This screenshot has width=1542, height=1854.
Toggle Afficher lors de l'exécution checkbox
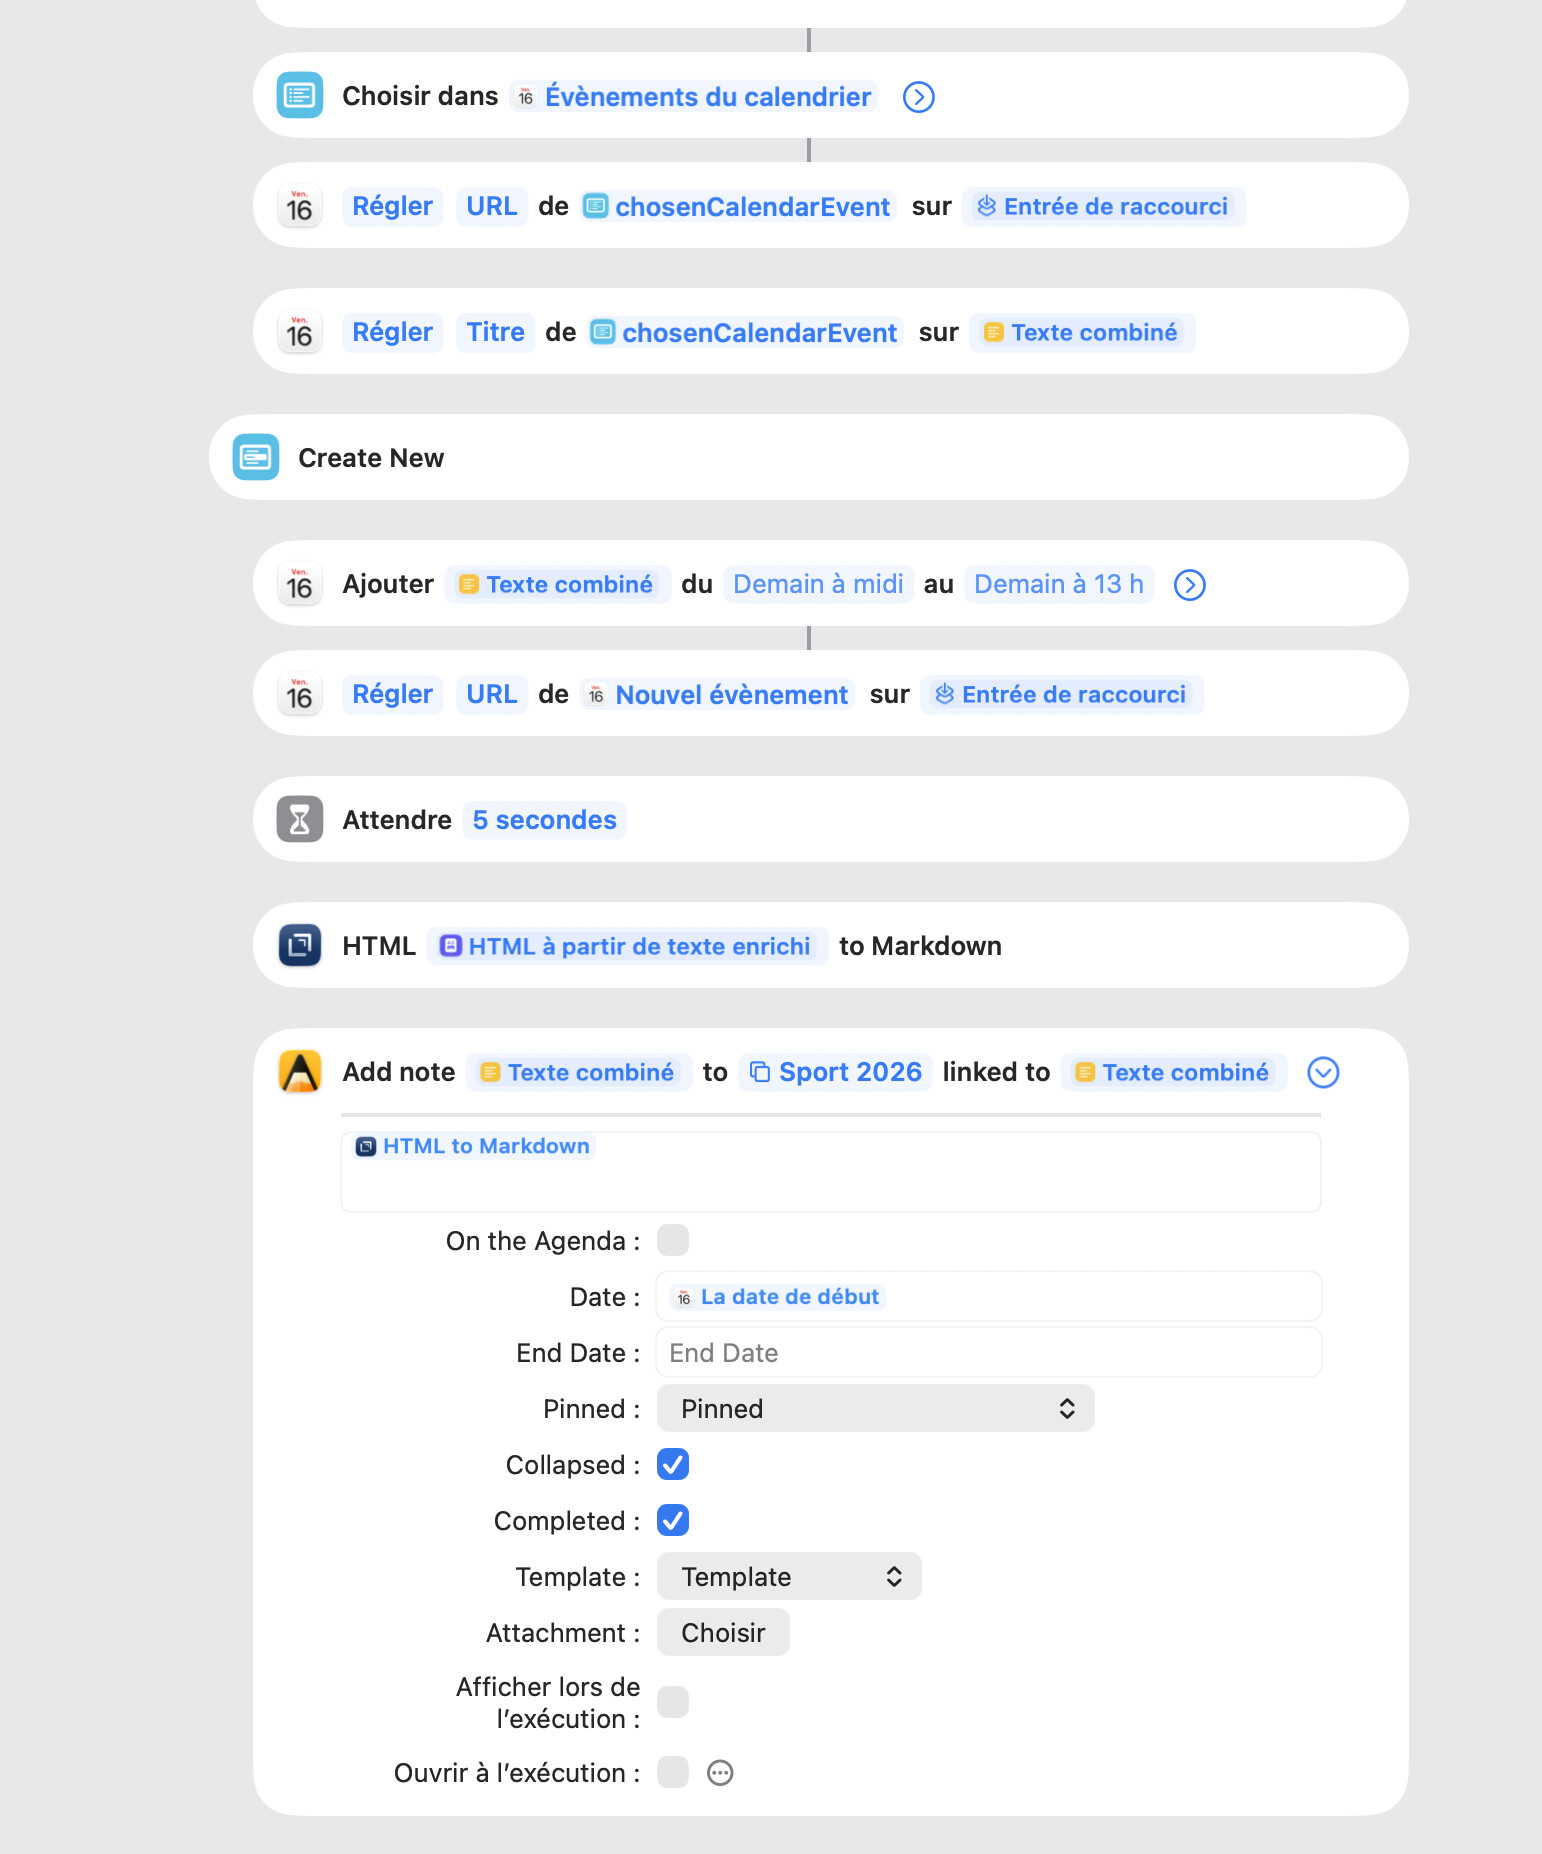pos(673,1702)
